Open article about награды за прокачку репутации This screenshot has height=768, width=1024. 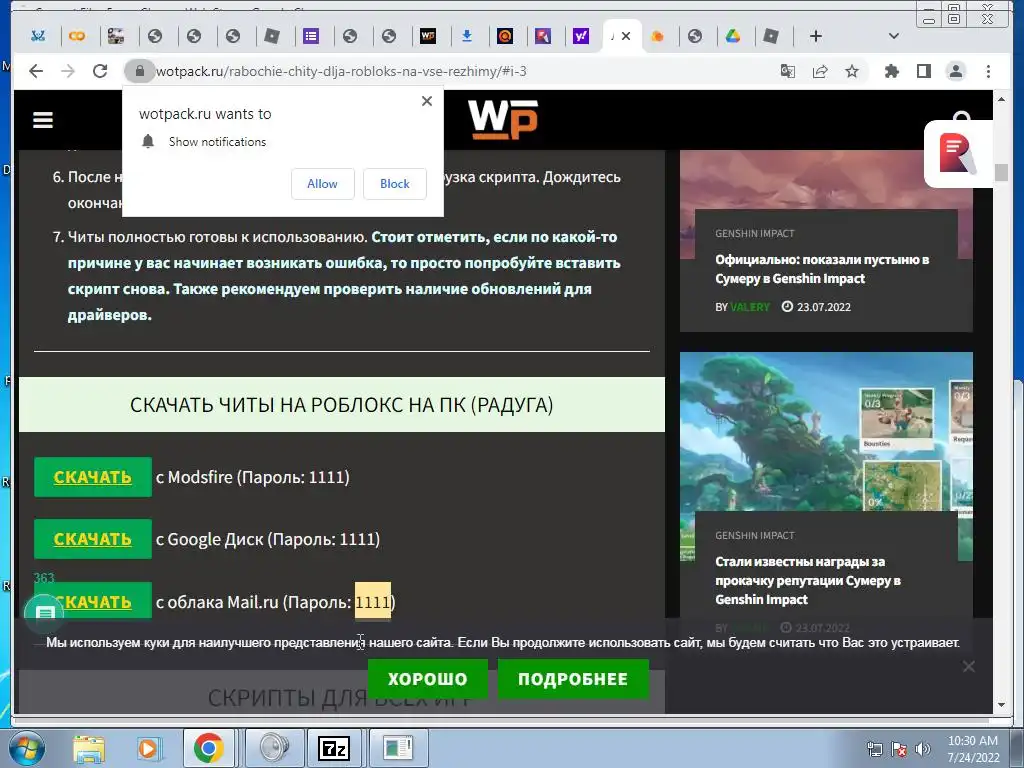coord(808,581)
